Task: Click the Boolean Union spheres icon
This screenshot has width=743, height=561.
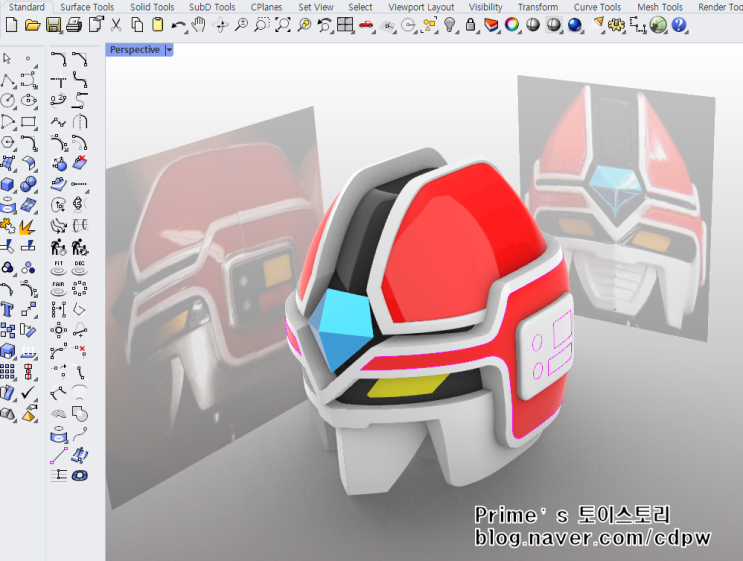Action: click(28, 184)
